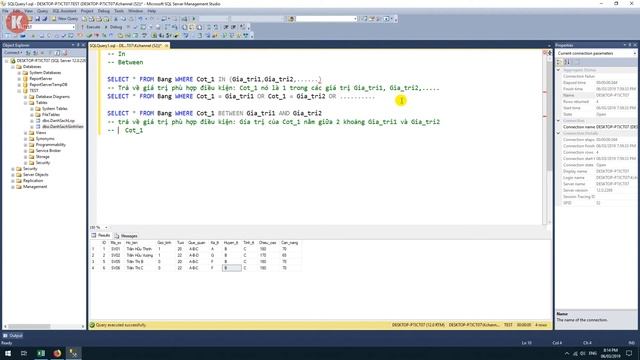Viewport: 640px width, 360px height.
Task: Open the Project menu
Action: (x=87, y=11)
